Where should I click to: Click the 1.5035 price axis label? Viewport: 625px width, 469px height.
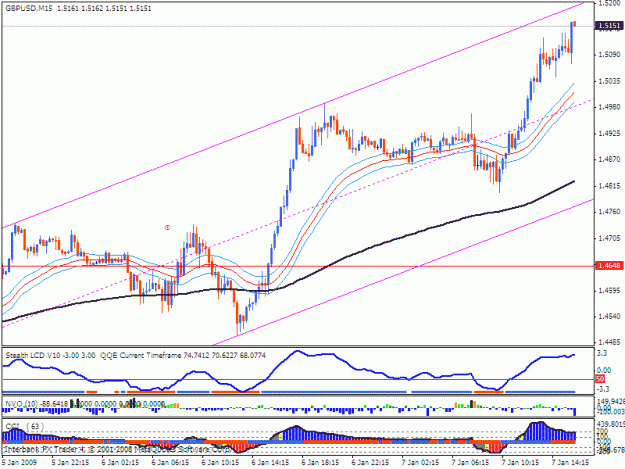pos(610,81)
